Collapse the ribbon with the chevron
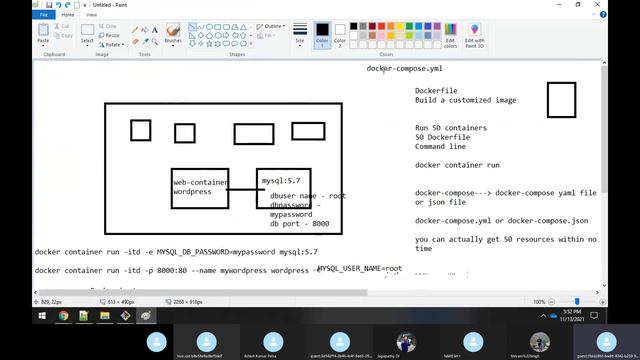This screenshot has width=640, height=360. [594, 15]
